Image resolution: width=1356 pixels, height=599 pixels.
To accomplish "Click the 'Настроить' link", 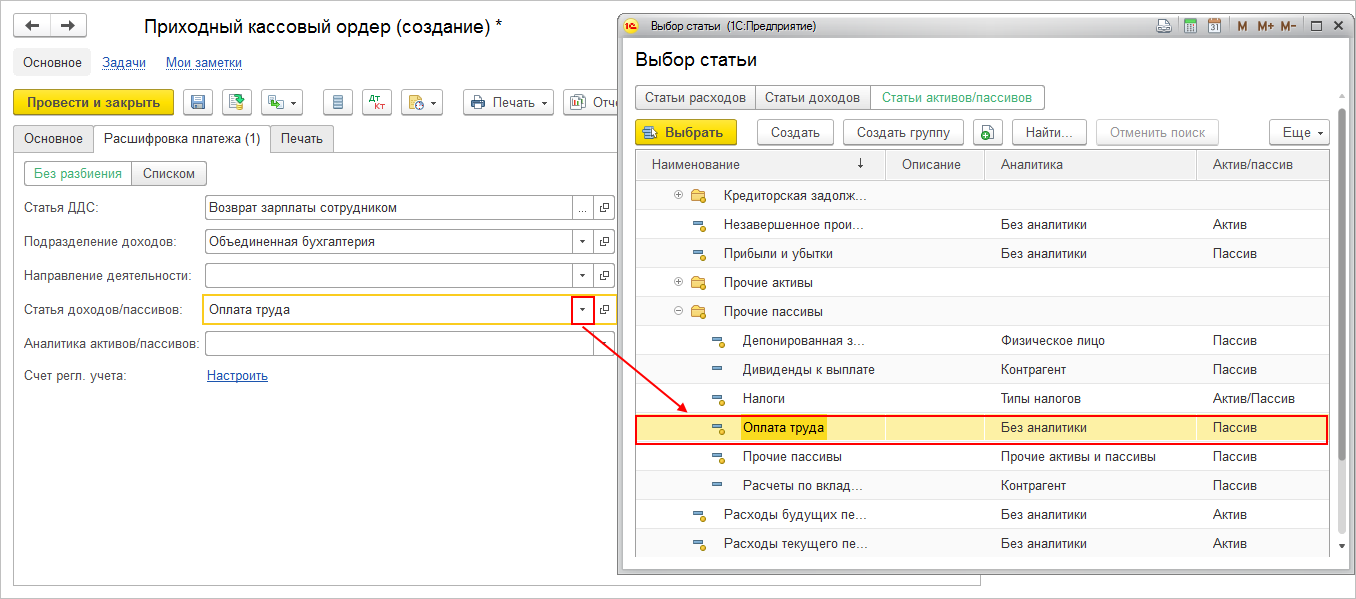I will (x=237, y=376).
